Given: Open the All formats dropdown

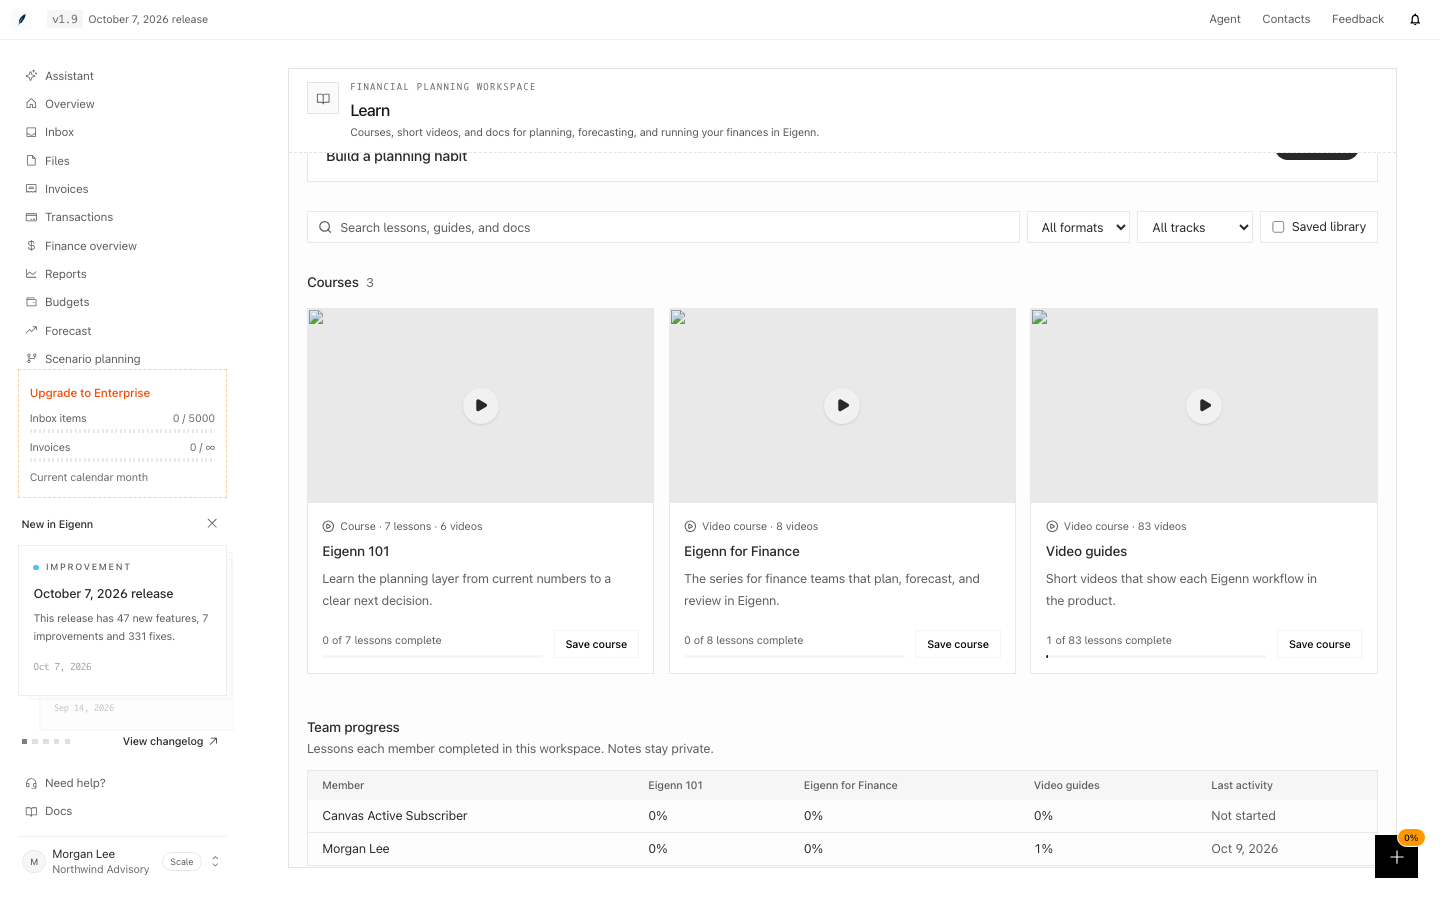Looking at the screenshot, I should [x=1078, y=227].
